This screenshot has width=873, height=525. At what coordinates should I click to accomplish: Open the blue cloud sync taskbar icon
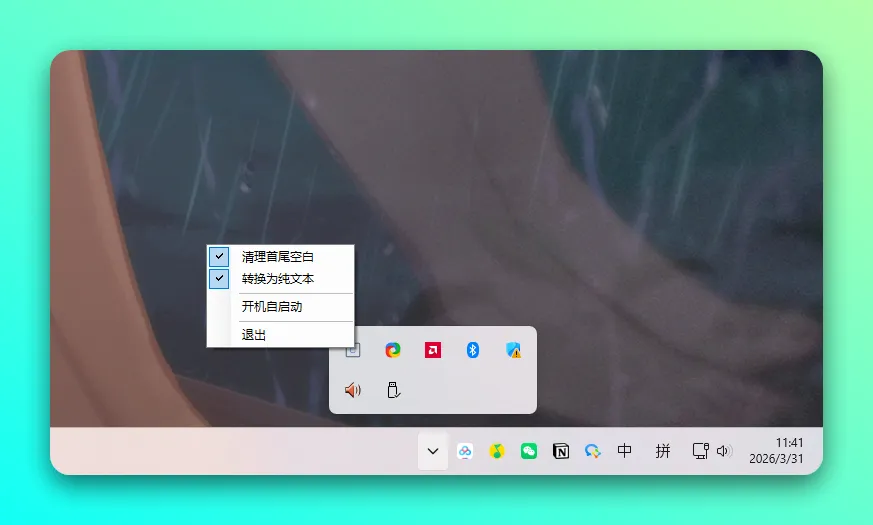click(x=592, y=451)
